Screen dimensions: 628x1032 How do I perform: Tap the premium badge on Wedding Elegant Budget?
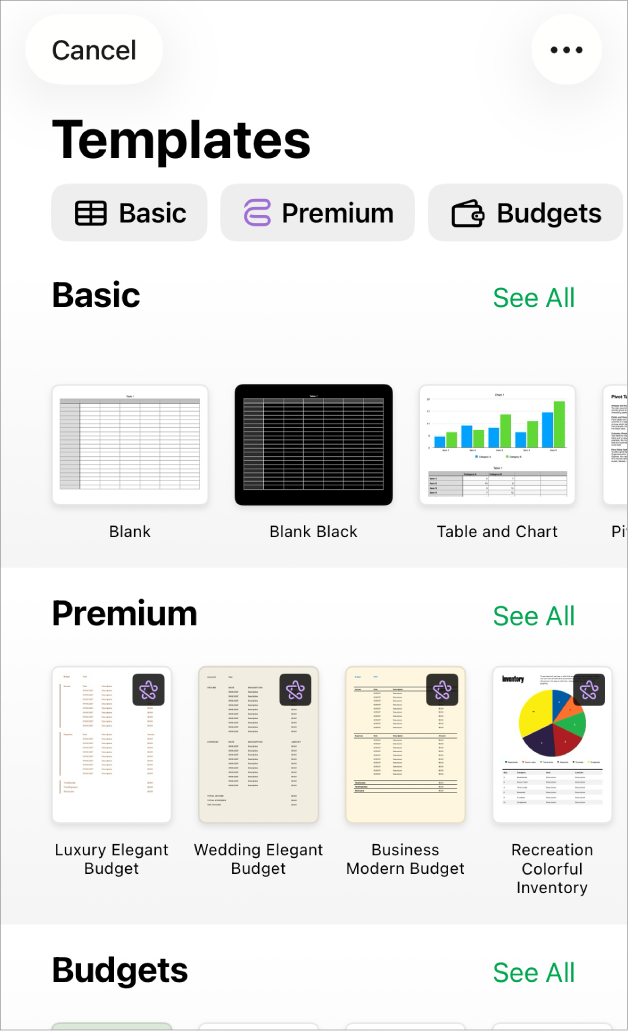[x=295, y=689]
